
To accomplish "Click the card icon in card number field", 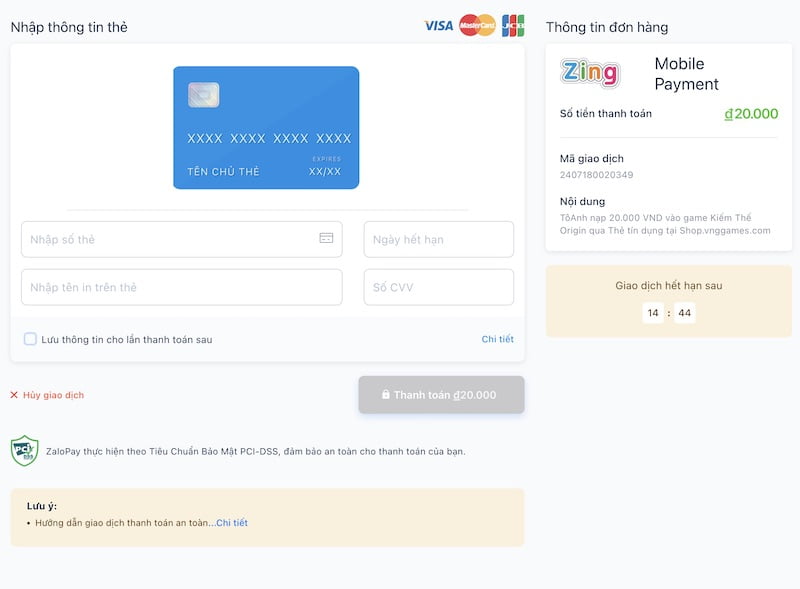I will [326, 238].
